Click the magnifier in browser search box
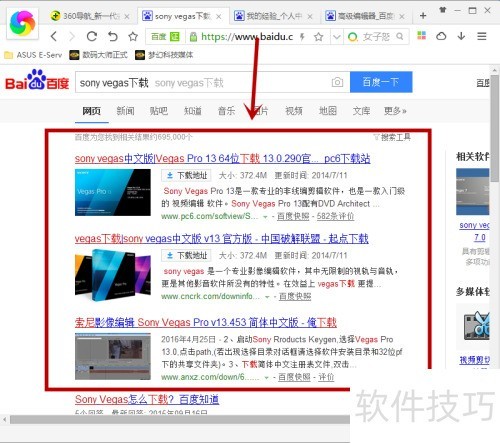This screenshot has width=500, height=443. pos(400,36)
